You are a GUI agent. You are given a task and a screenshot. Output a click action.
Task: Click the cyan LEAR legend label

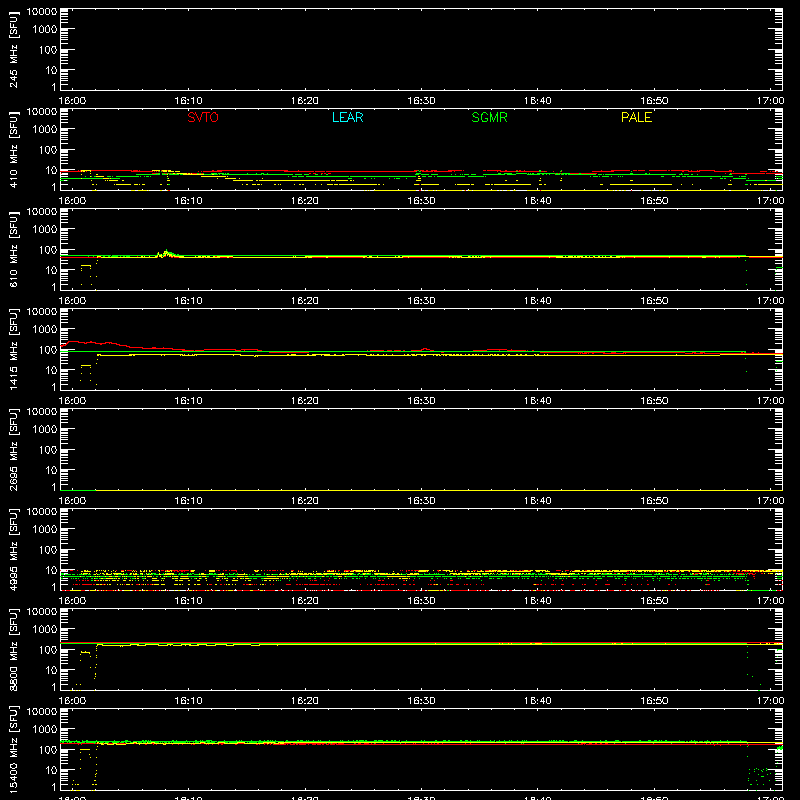pos(347,117)
